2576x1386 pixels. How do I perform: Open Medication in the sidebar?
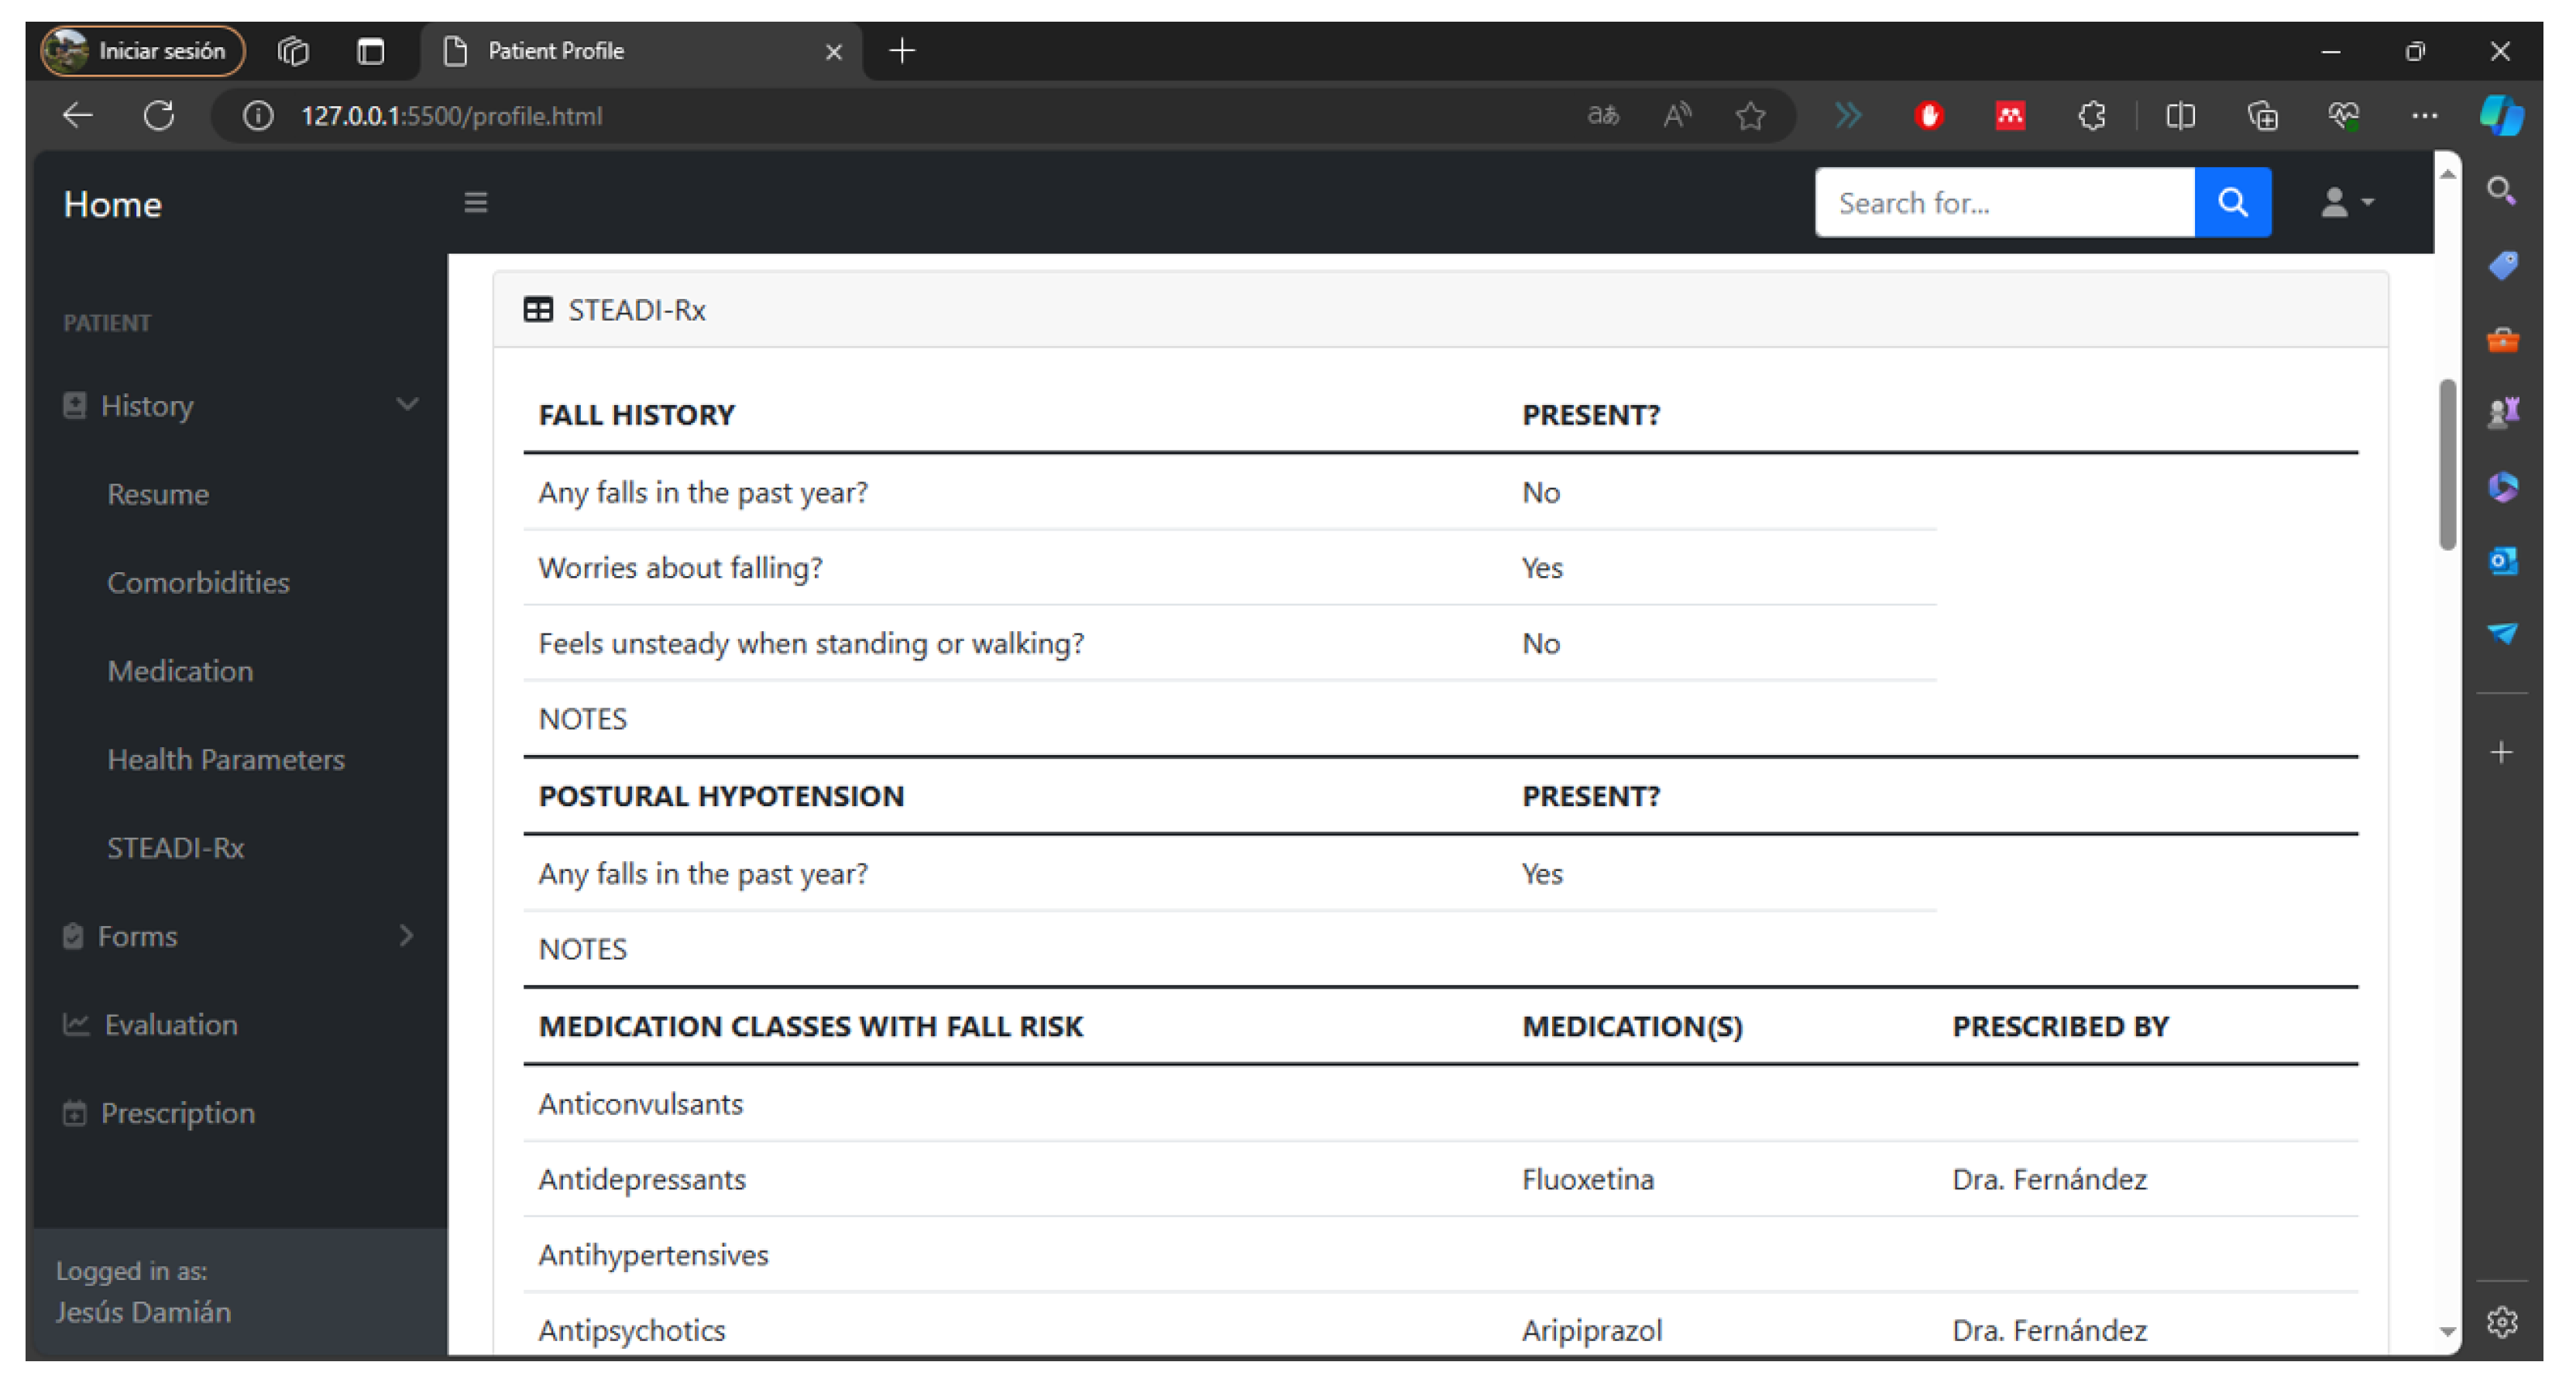[180, 671]
